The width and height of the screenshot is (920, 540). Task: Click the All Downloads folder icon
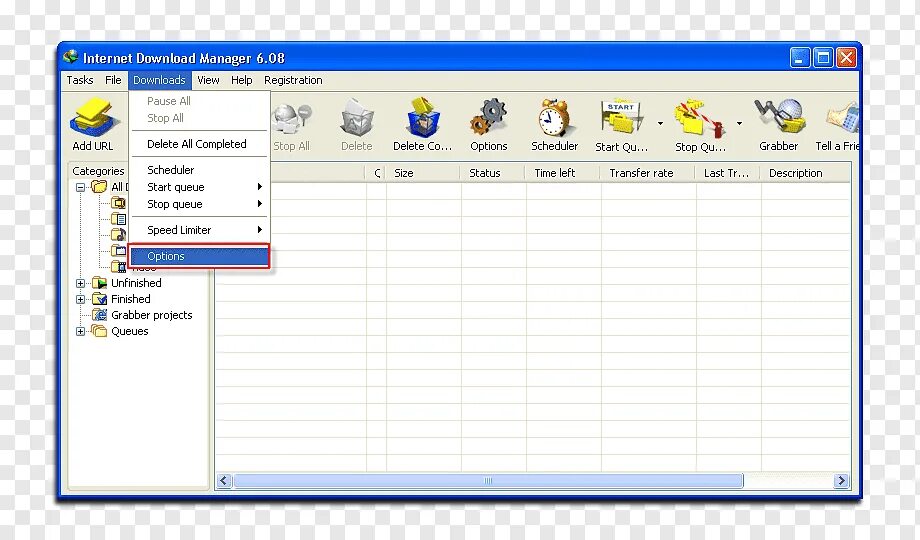(99, 187)
